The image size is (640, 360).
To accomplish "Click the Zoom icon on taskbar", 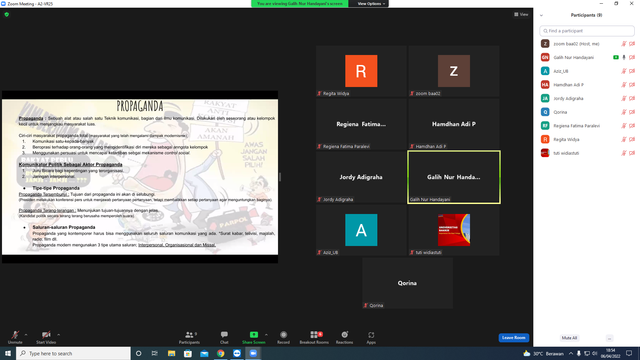I will click(x=253, y=353).
